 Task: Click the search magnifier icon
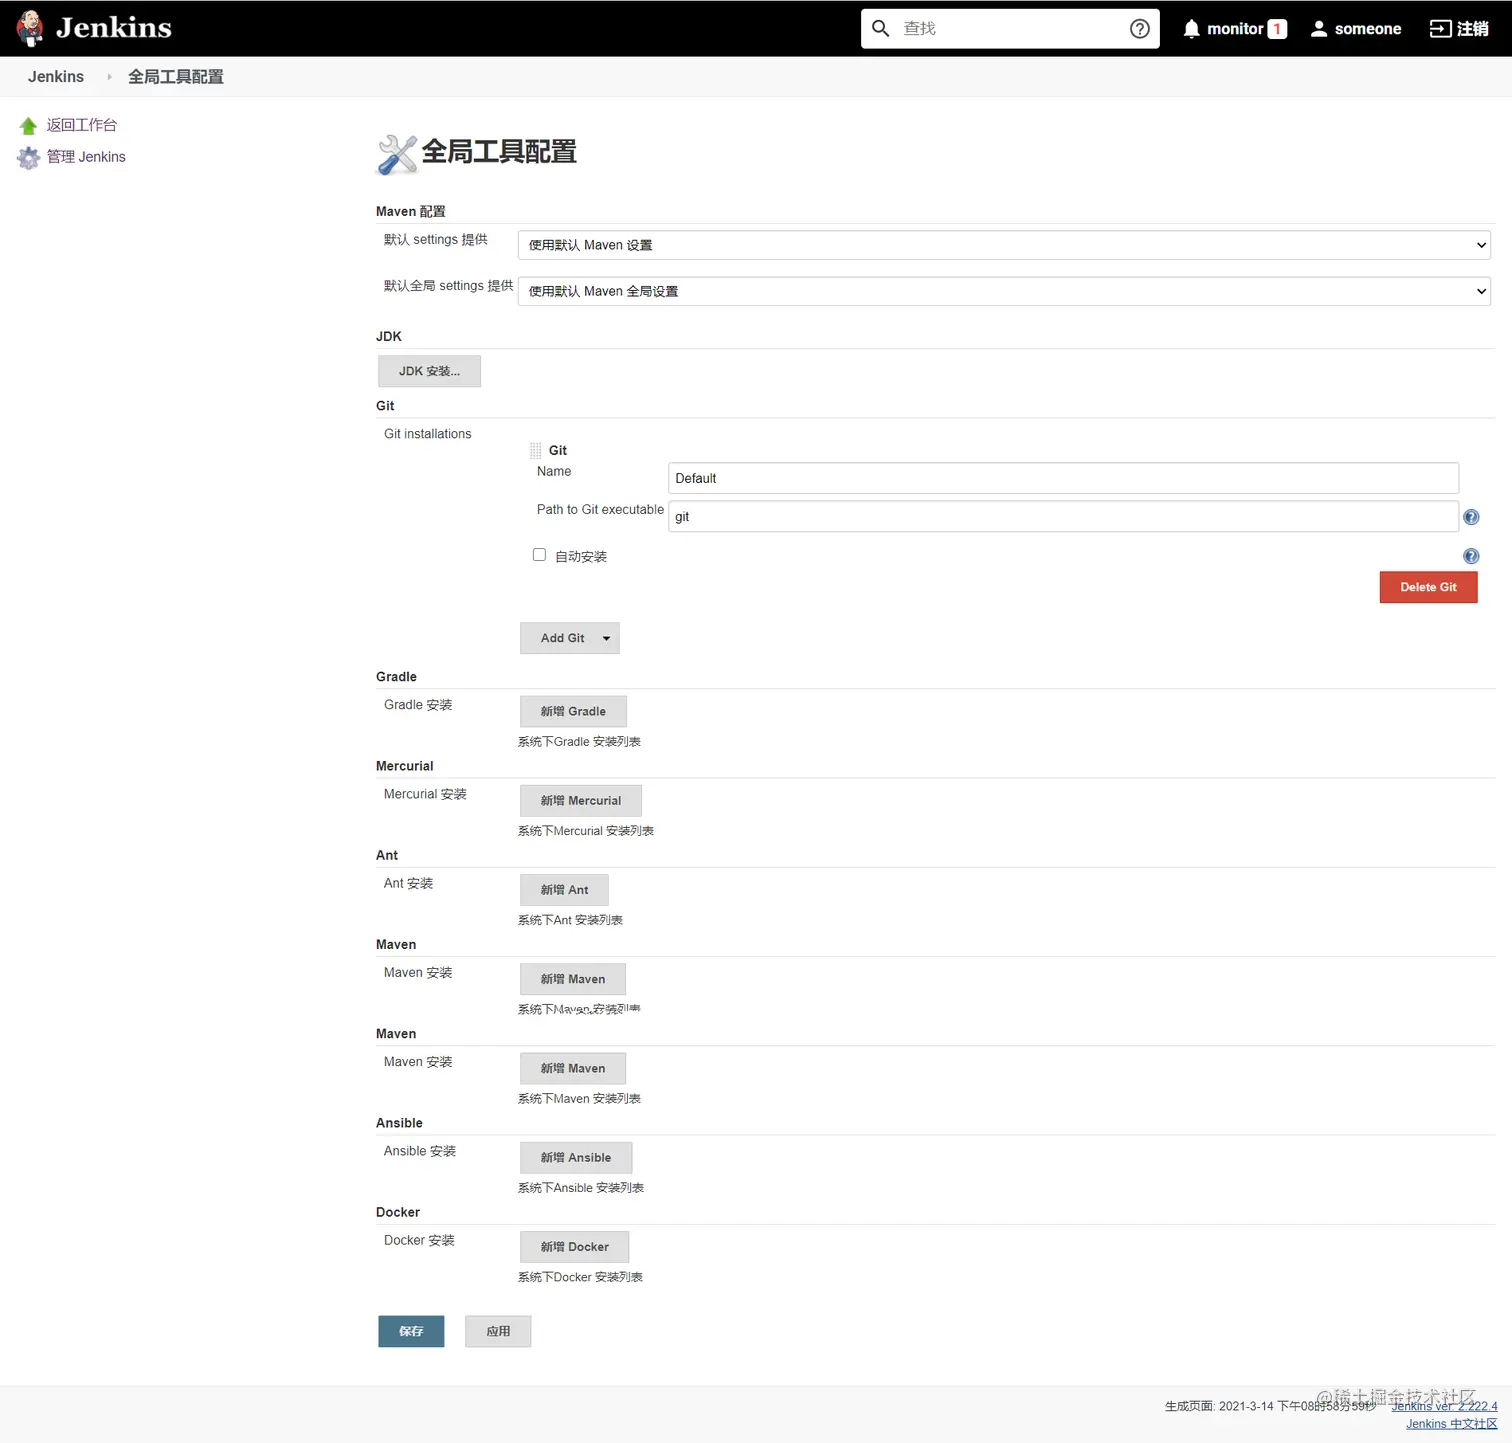tap(880, 28)
